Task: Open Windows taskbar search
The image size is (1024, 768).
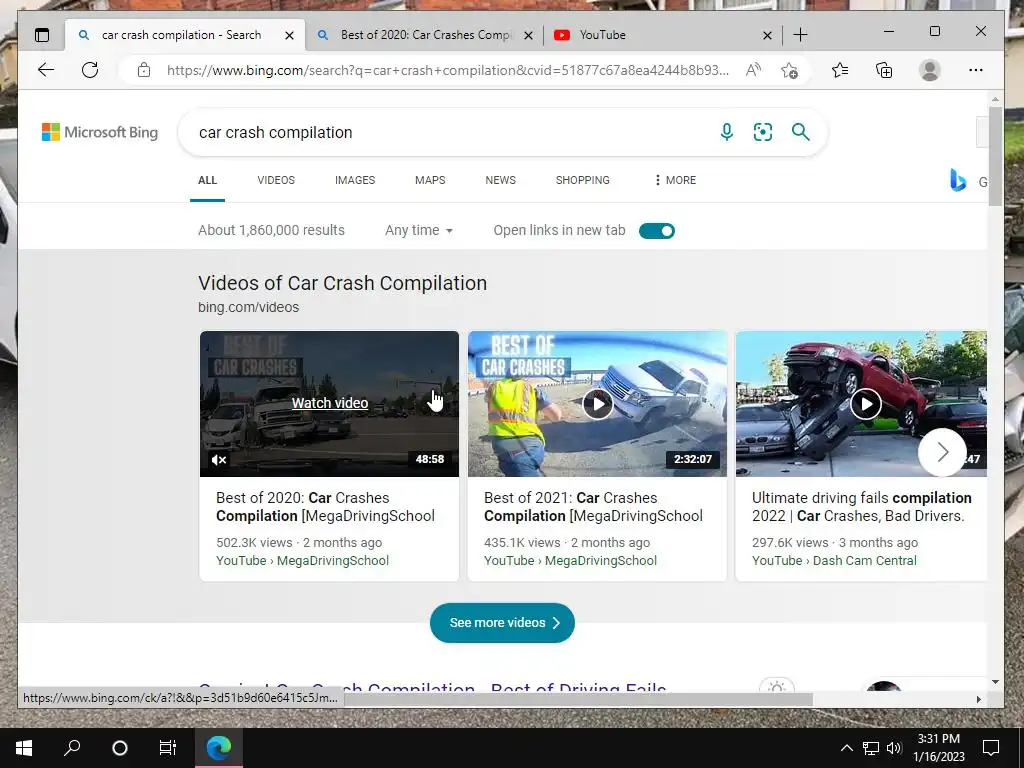Action: [x=72, y=748]
